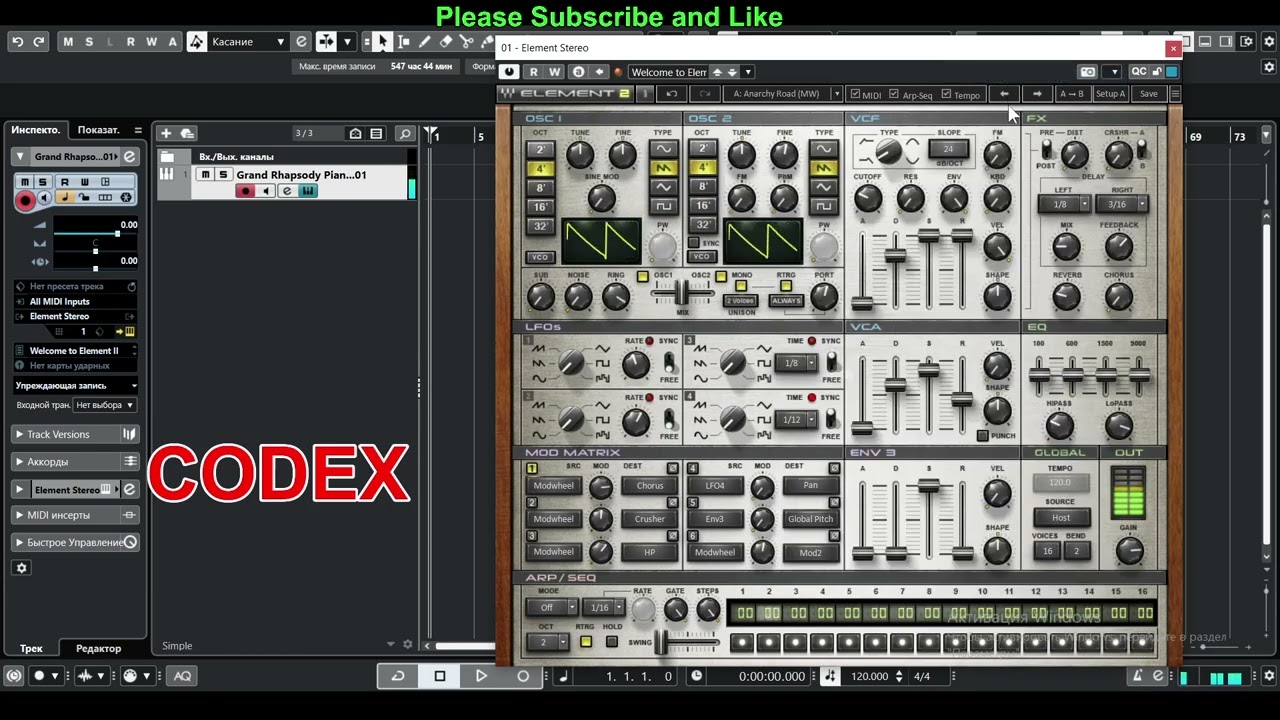Click next preset right arrow in Element
The image size is (1280, 720).
click(1037, 94)
